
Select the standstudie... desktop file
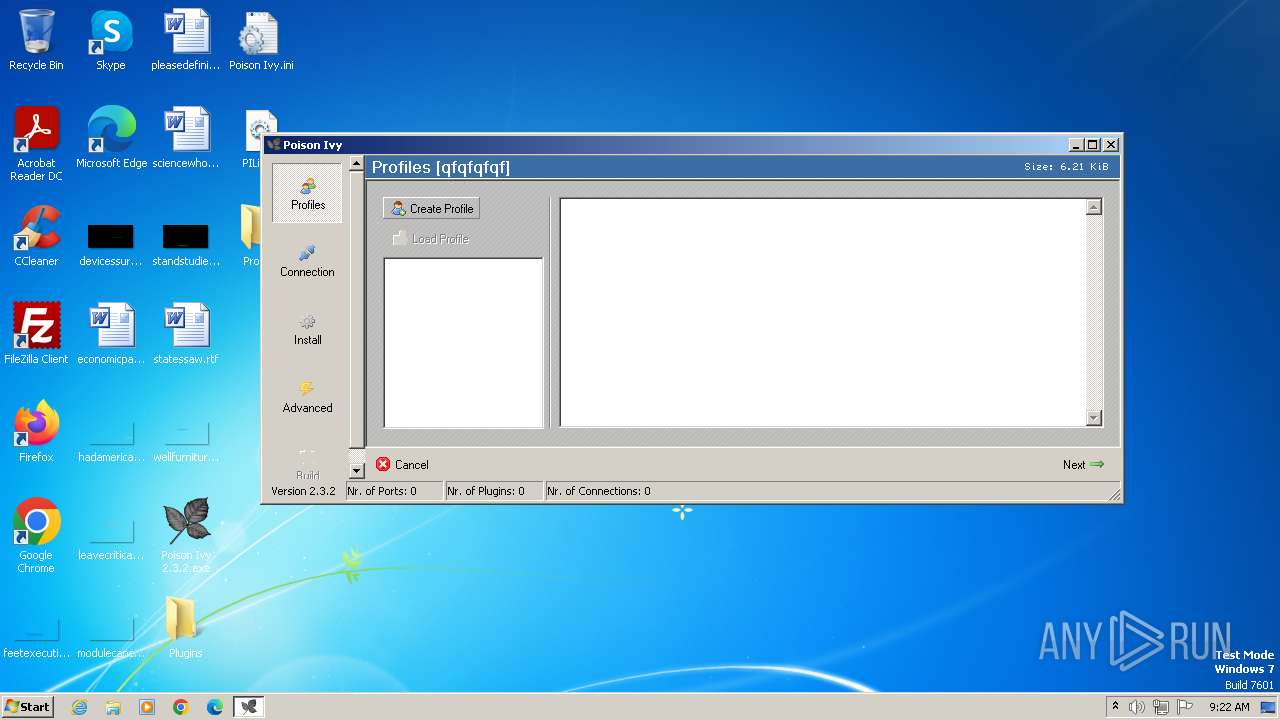click(186, 245)
